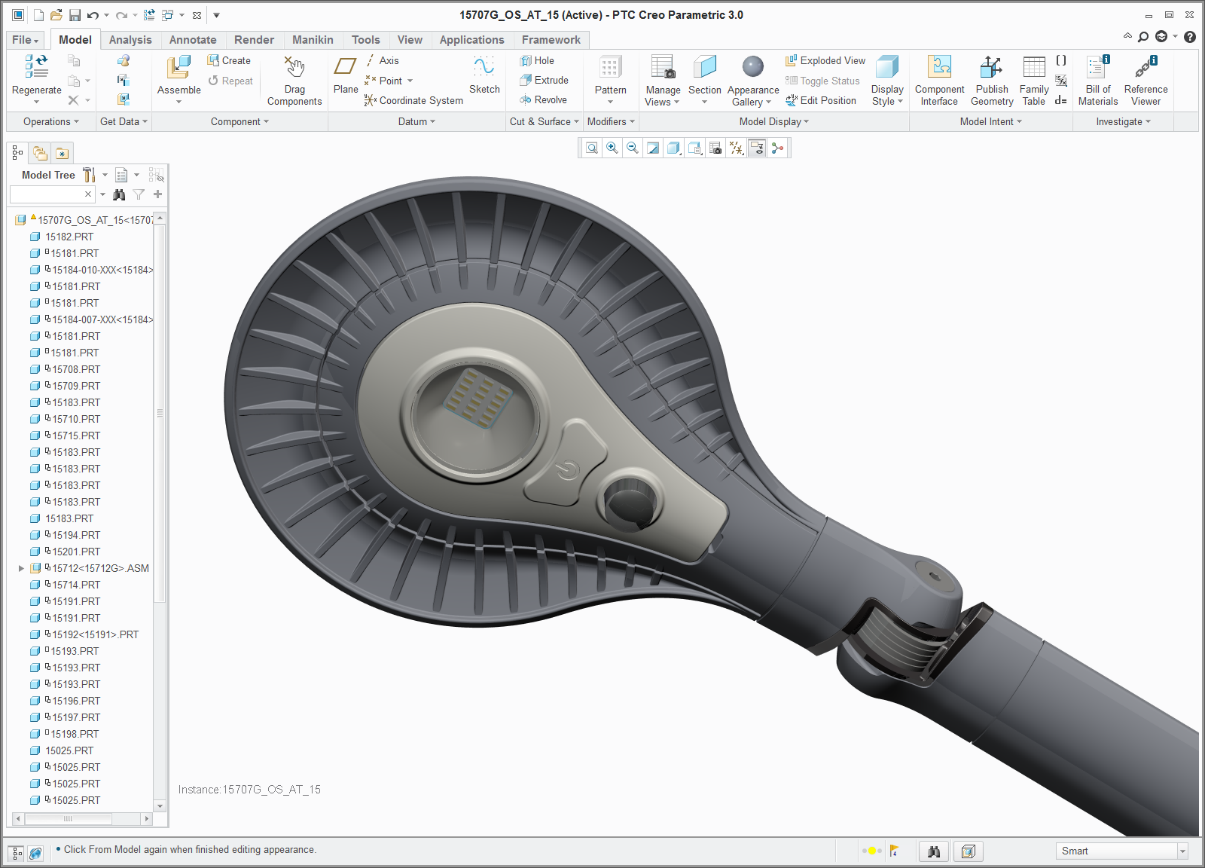
Task: Open the File menu
Action: [x=25, y=40]
